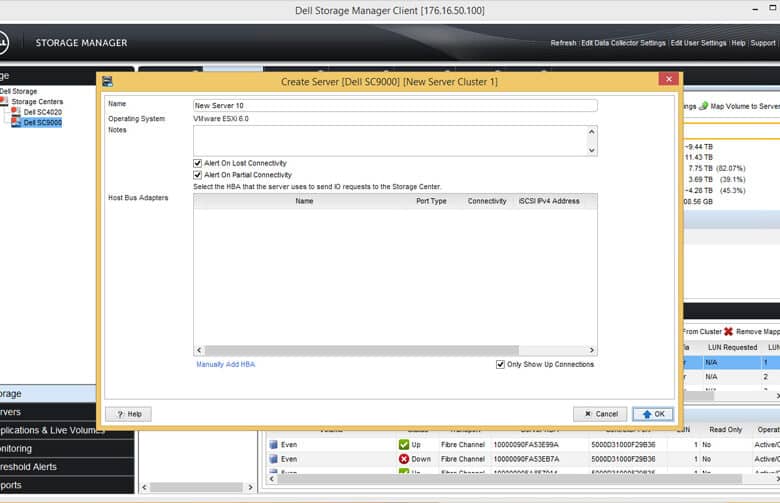
Task: Click the Dell SC4020 storage center icon
Action: tap(16, 112)
